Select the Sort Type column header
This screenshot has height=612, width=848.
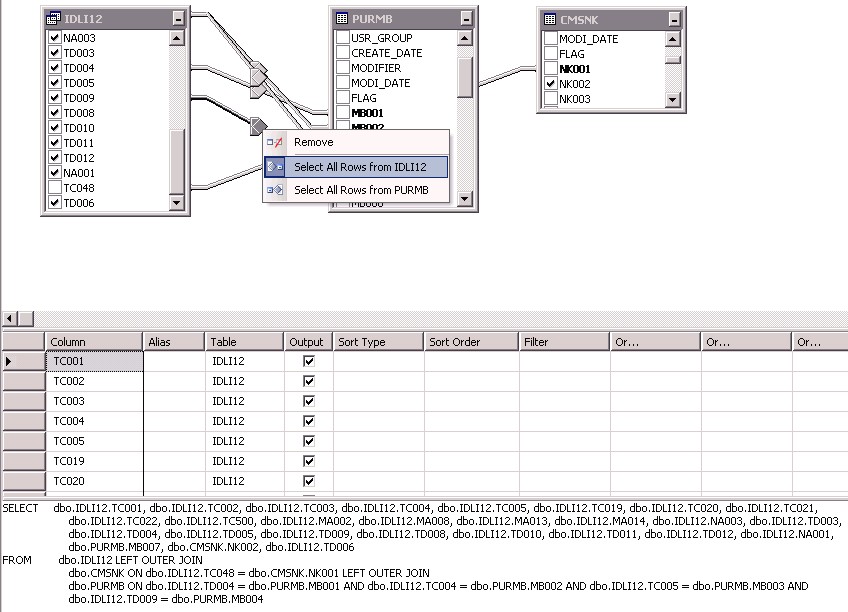(378, 342)
